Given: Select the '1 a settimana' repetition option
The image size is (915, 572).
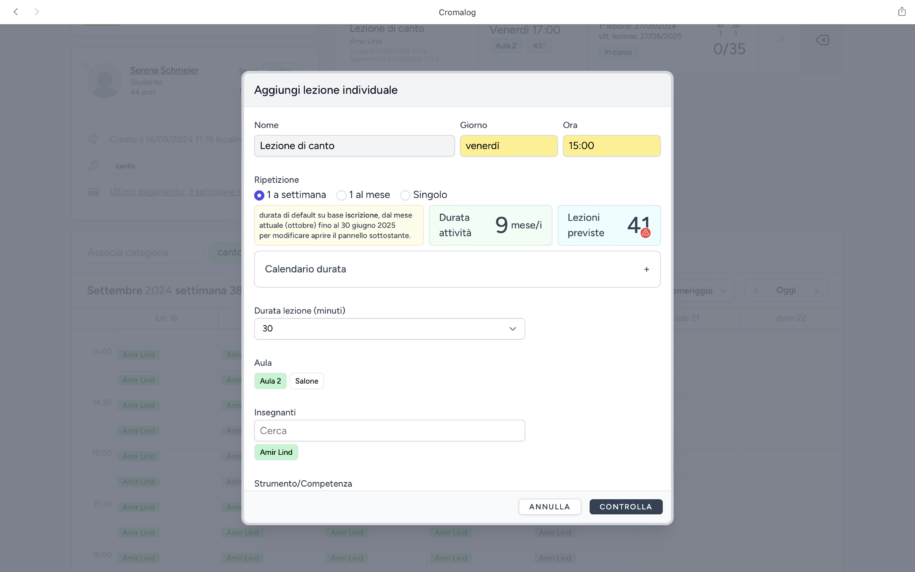Looking at the screenshot, I should (260, 195).
